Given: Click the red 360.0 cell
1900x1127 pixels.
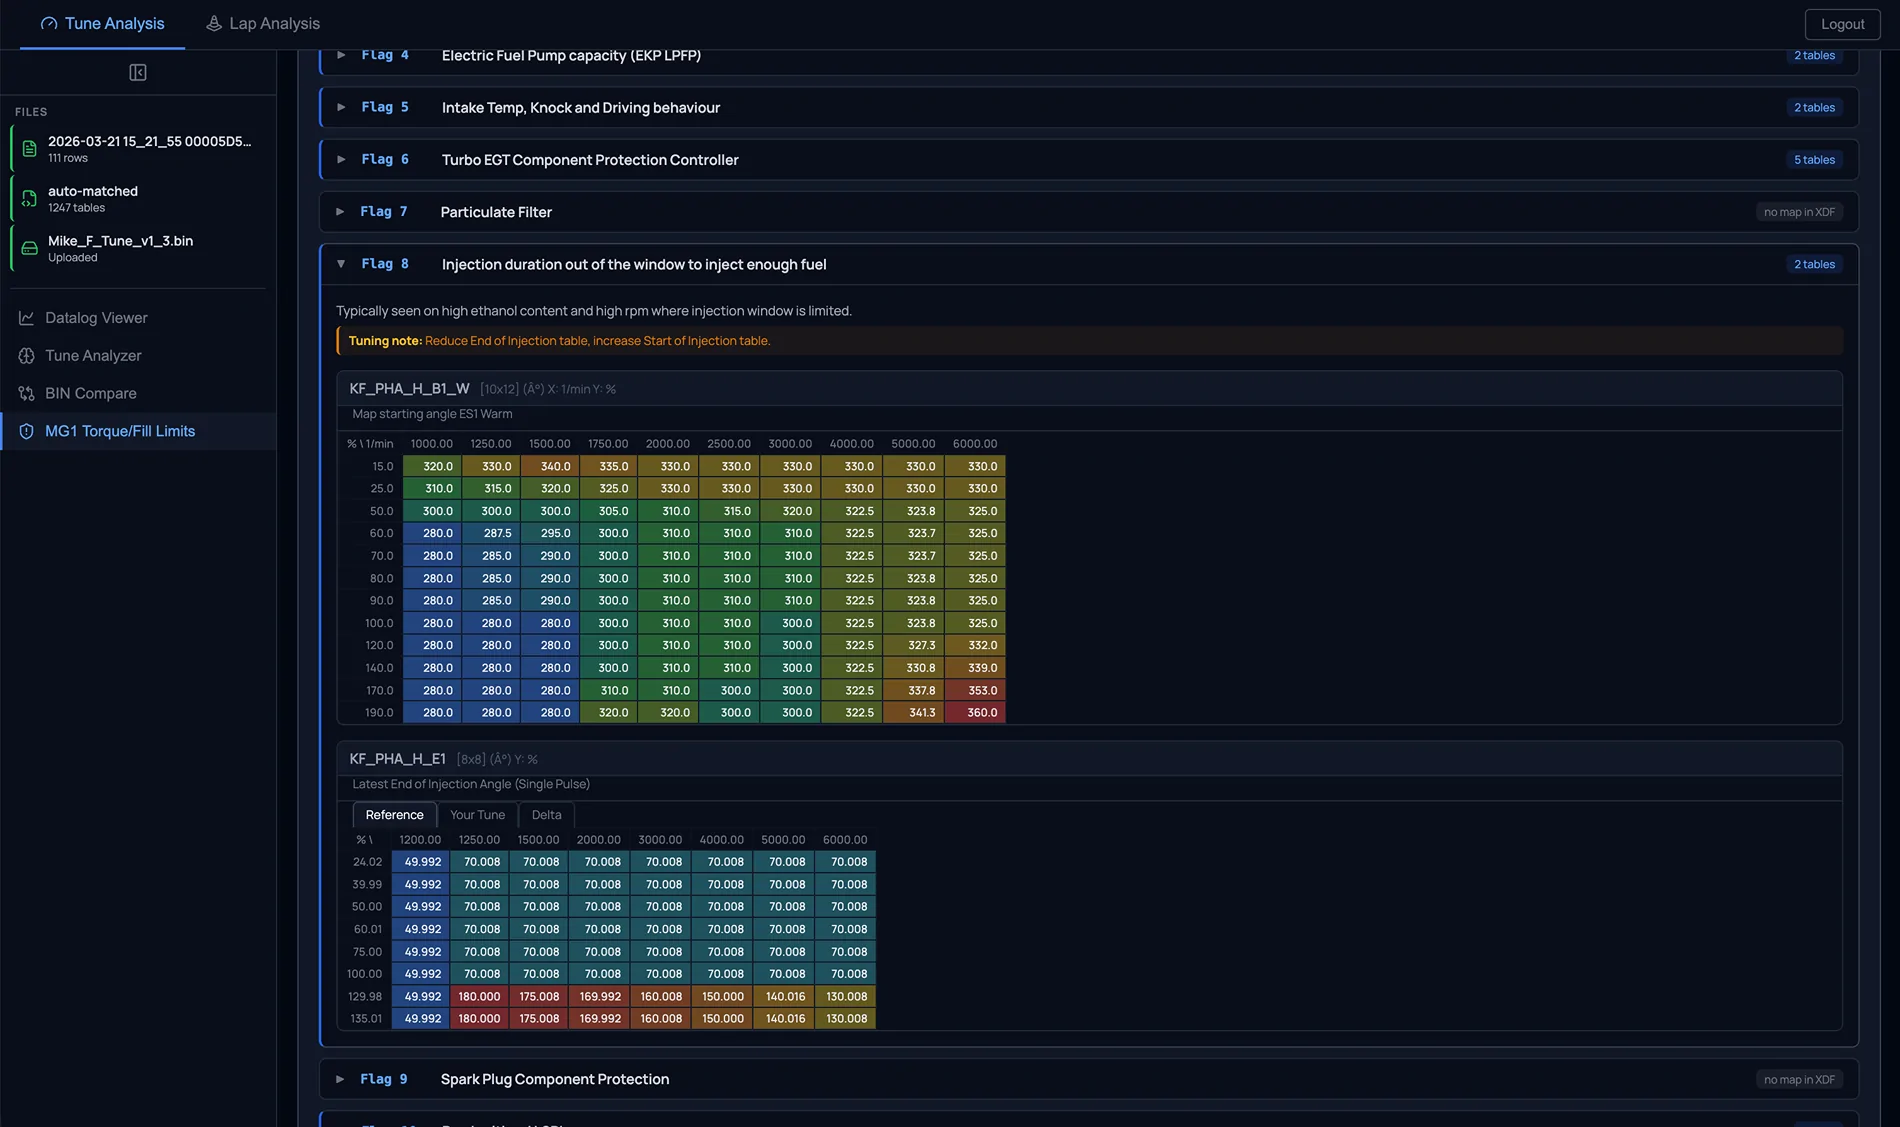Looking at the screenshot, I should point(975,713).
